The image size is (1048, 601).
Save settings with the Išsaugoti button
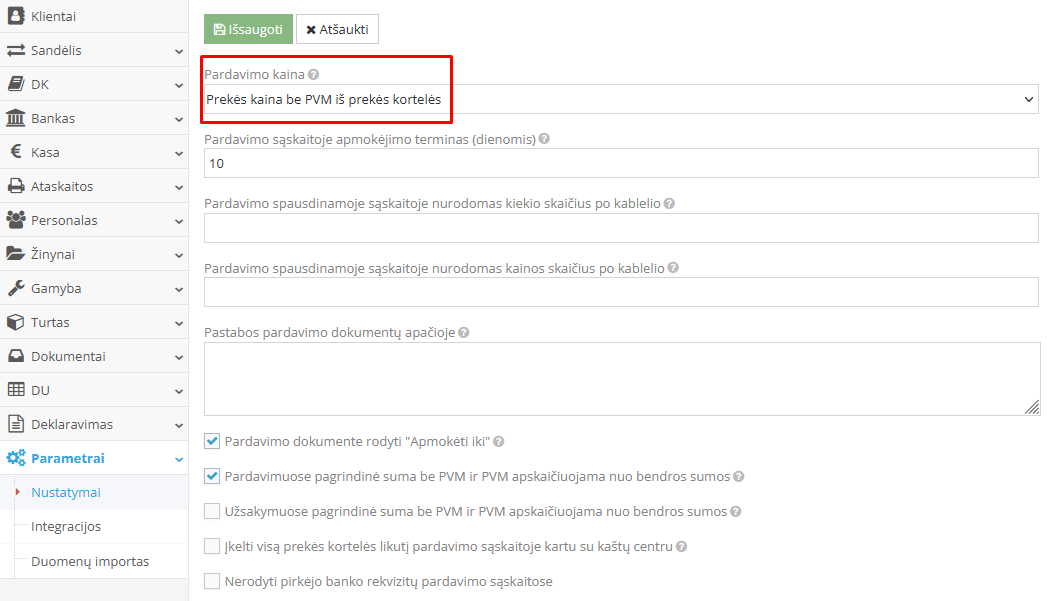(247, 29)
